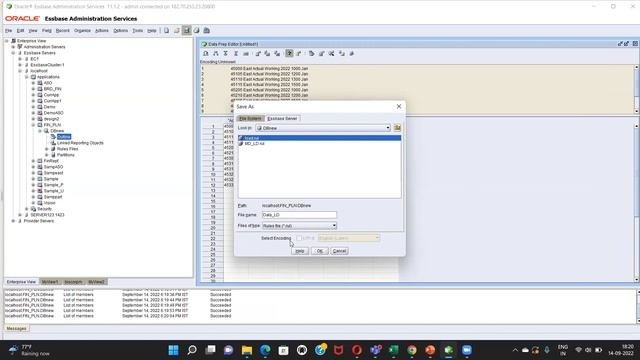Select the DemoASO application

(53, 113)
